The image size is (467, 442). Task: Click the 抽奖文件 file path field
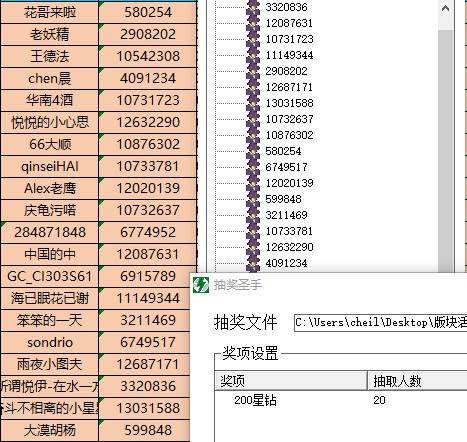381,323
